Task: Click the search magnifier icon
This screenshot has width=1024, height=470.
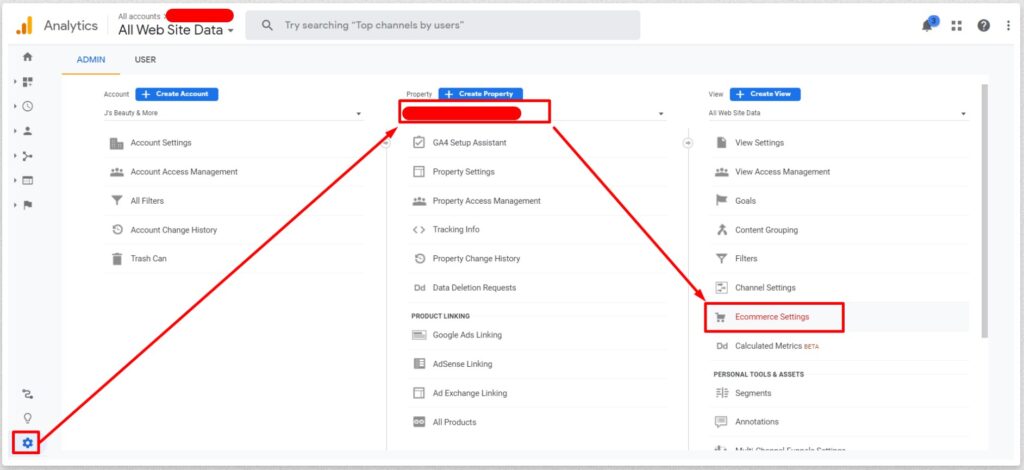Action: point(266,25)
